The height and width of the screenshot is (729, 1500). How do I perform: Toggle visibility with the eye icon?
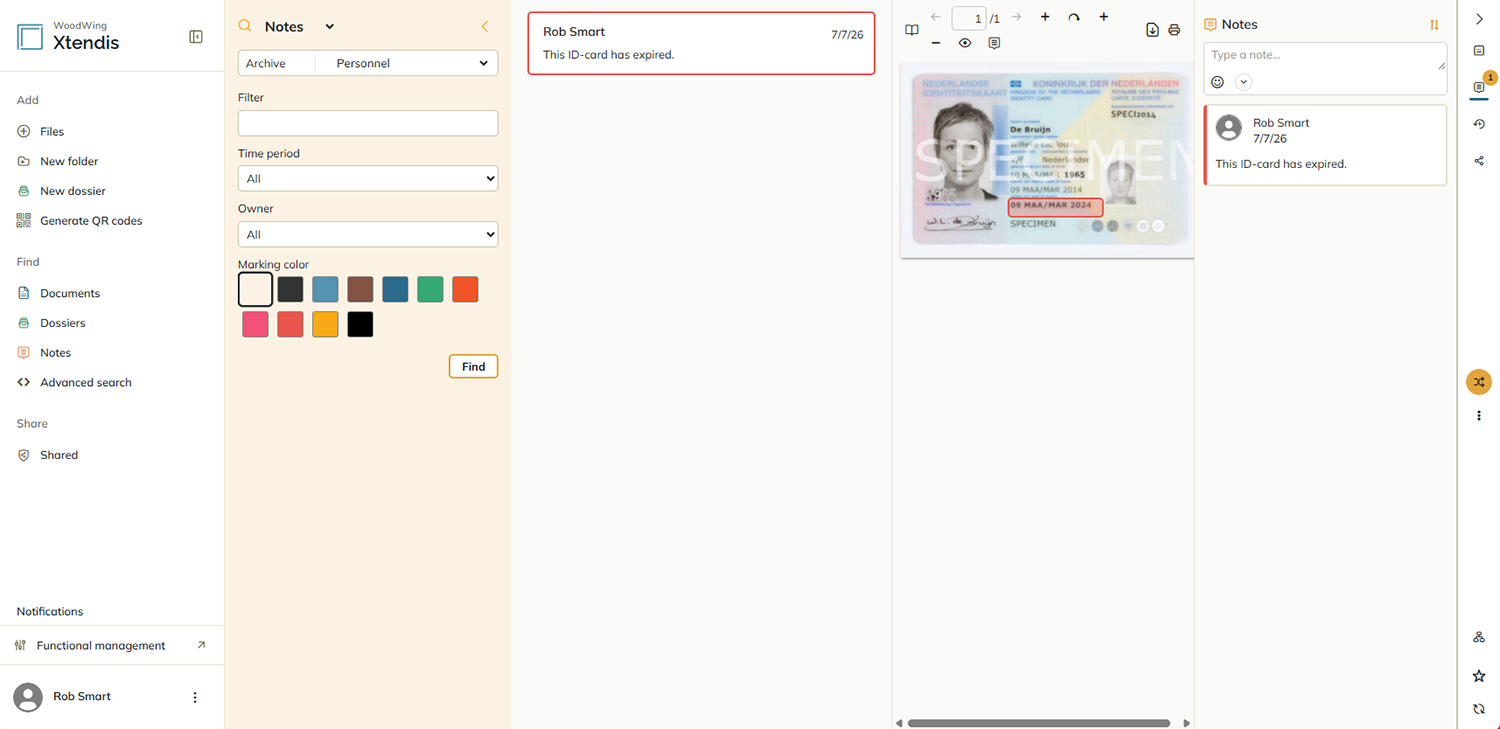tap(965, 43)
